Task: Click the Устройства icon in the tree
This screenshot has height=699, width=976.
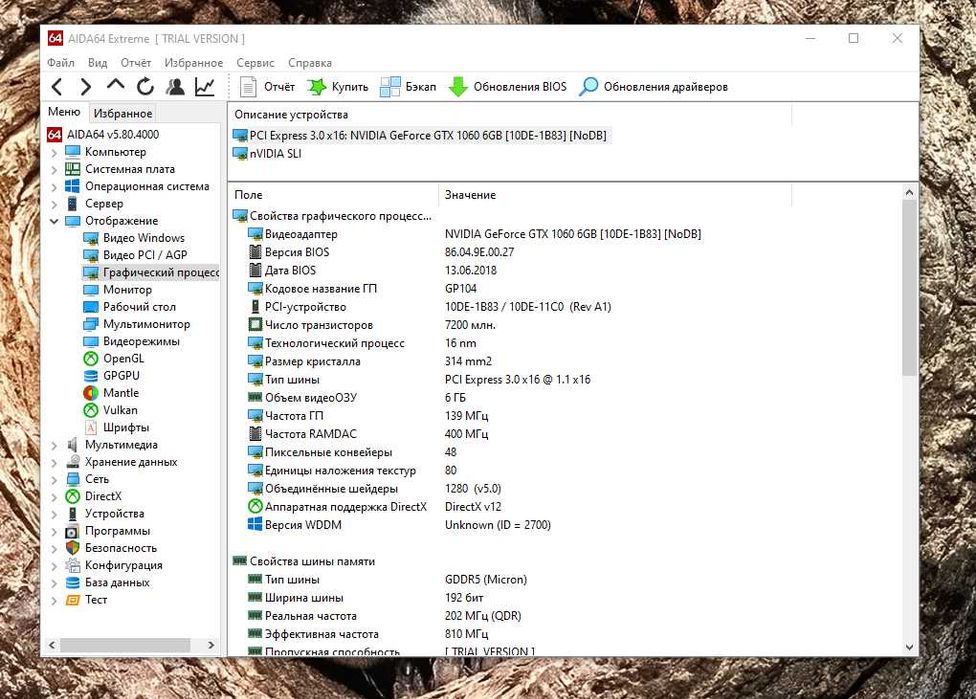Action: tap(73, 514)
